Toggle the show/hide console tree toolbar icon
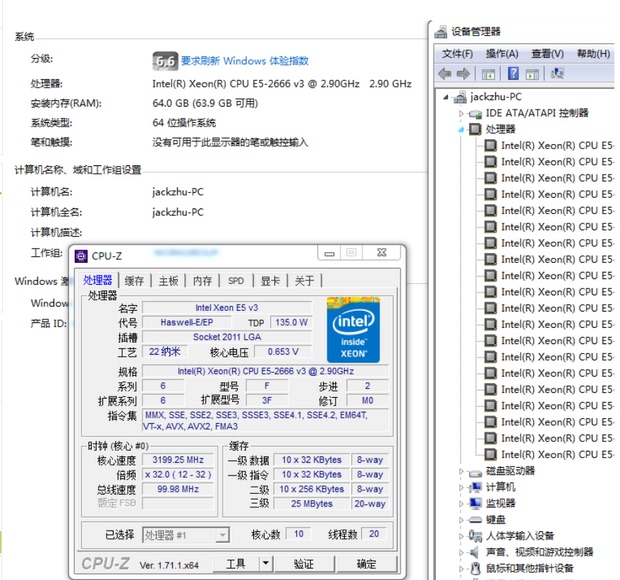The width and height of the screenshot is (620, 580). 488,74
